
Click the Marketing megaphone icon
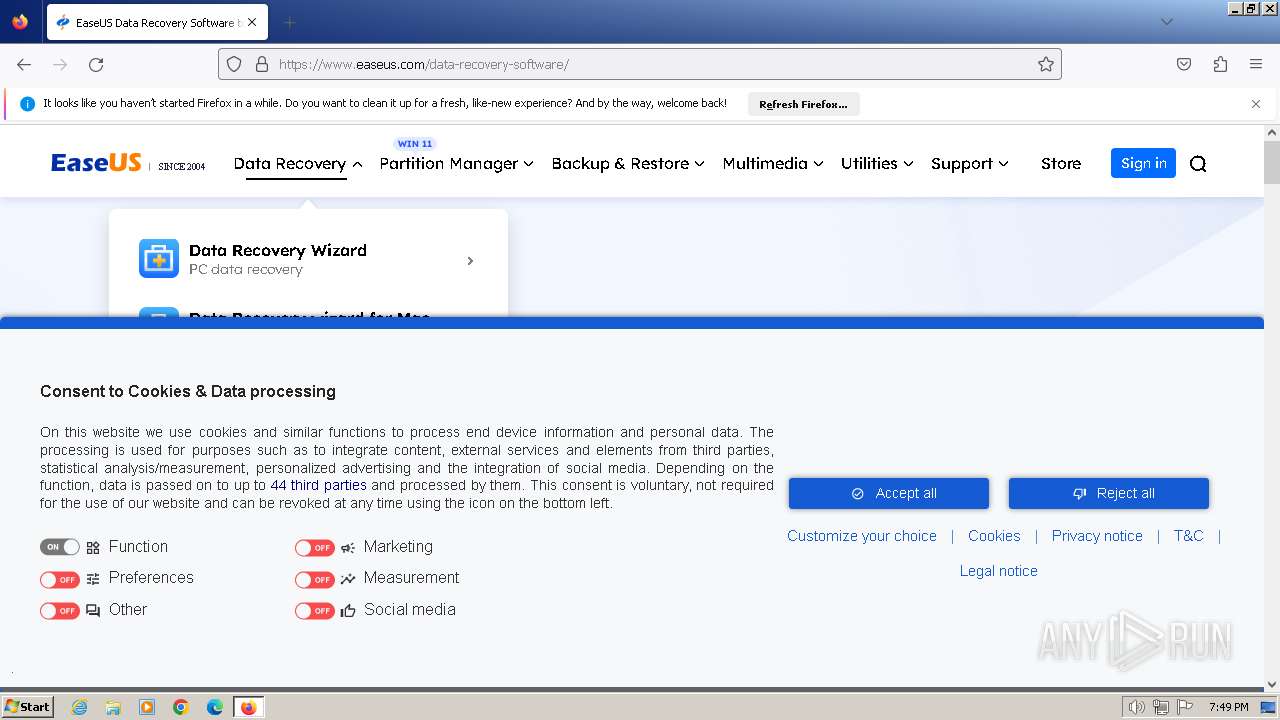348,548
